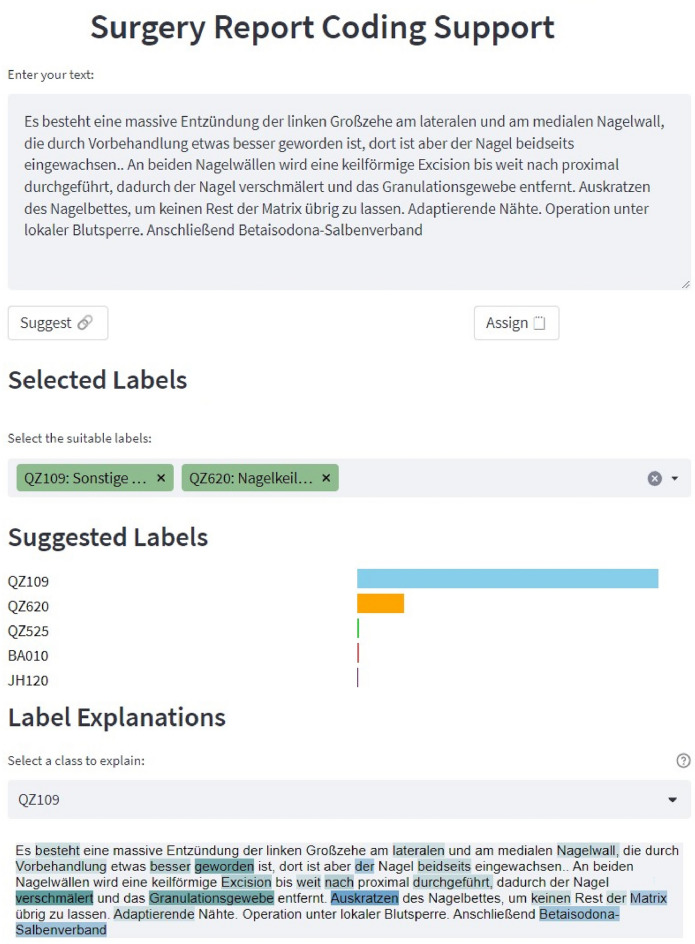Click the link icon on Suggest button
The height and width of the screenshot is (944, 695).
click(85, 323)
